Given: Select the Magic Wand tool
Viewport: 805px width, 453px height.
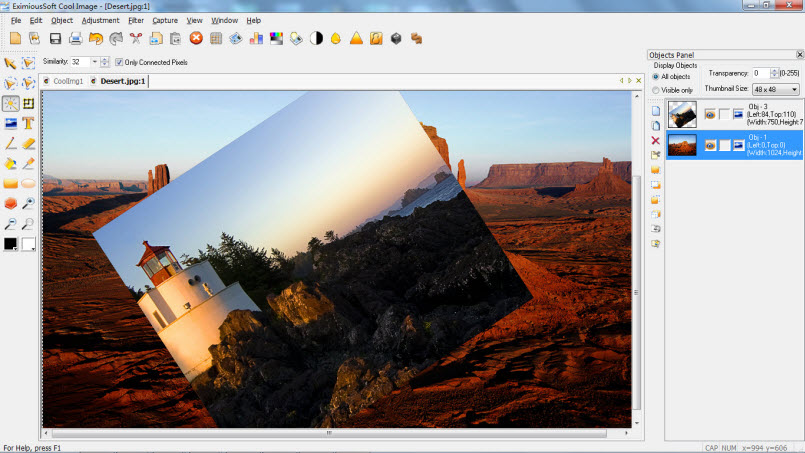Looking at the screenshot, I should pyautogui.click(x=10, y=103).
